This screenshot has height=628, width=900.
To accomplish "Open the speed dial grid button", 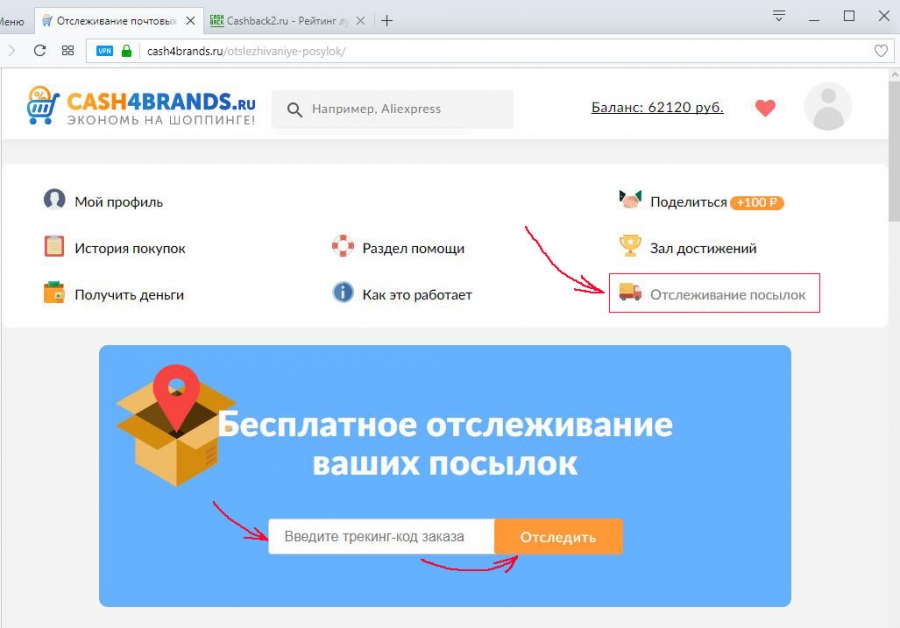I will [x=68, y=51].
